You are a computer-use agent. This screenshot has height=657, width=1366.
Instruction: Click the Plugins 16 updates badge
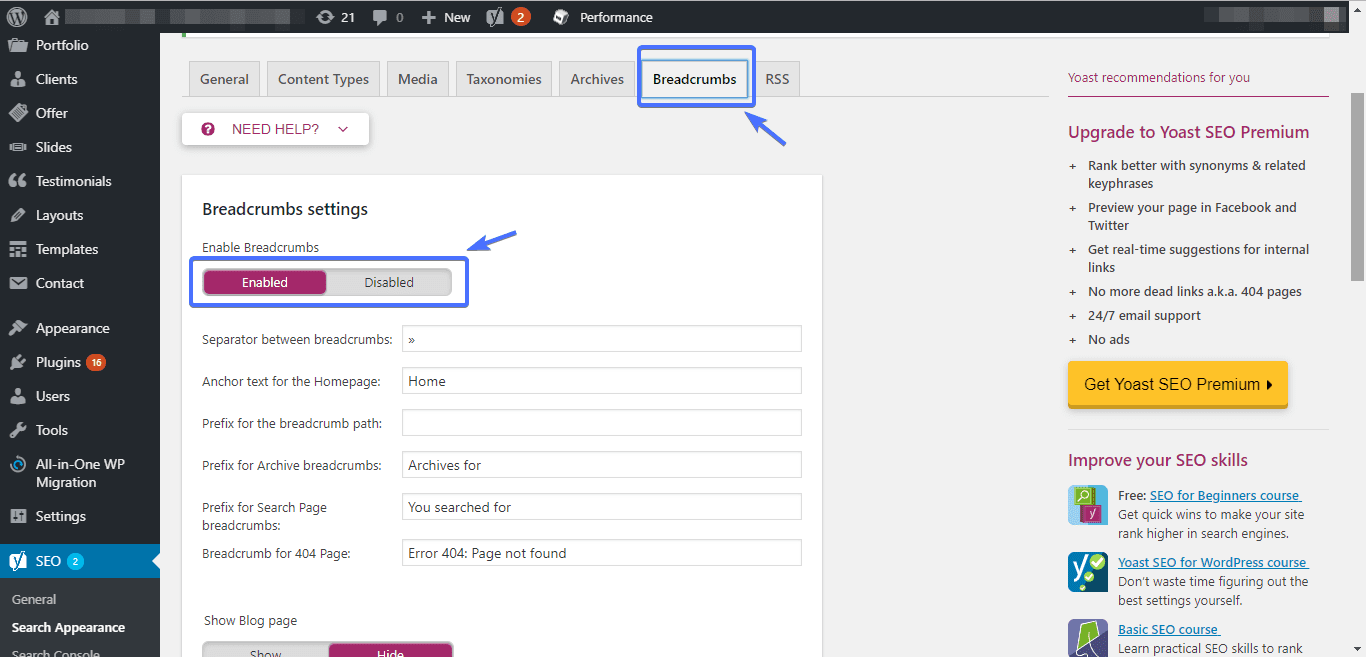[96, 362]
